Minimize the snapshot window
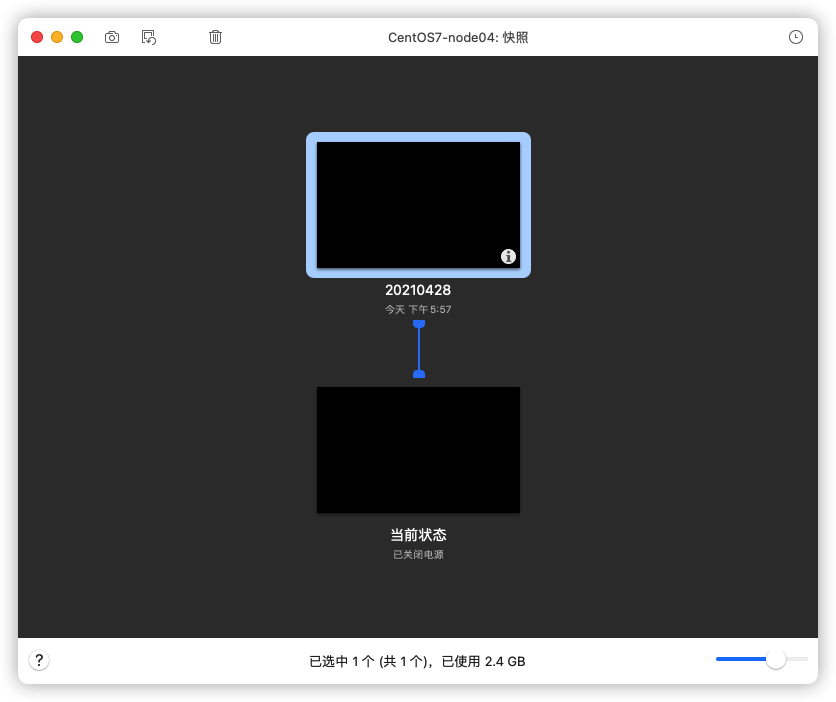This screenshot has width=836, height=702. (x=57, y=37)
